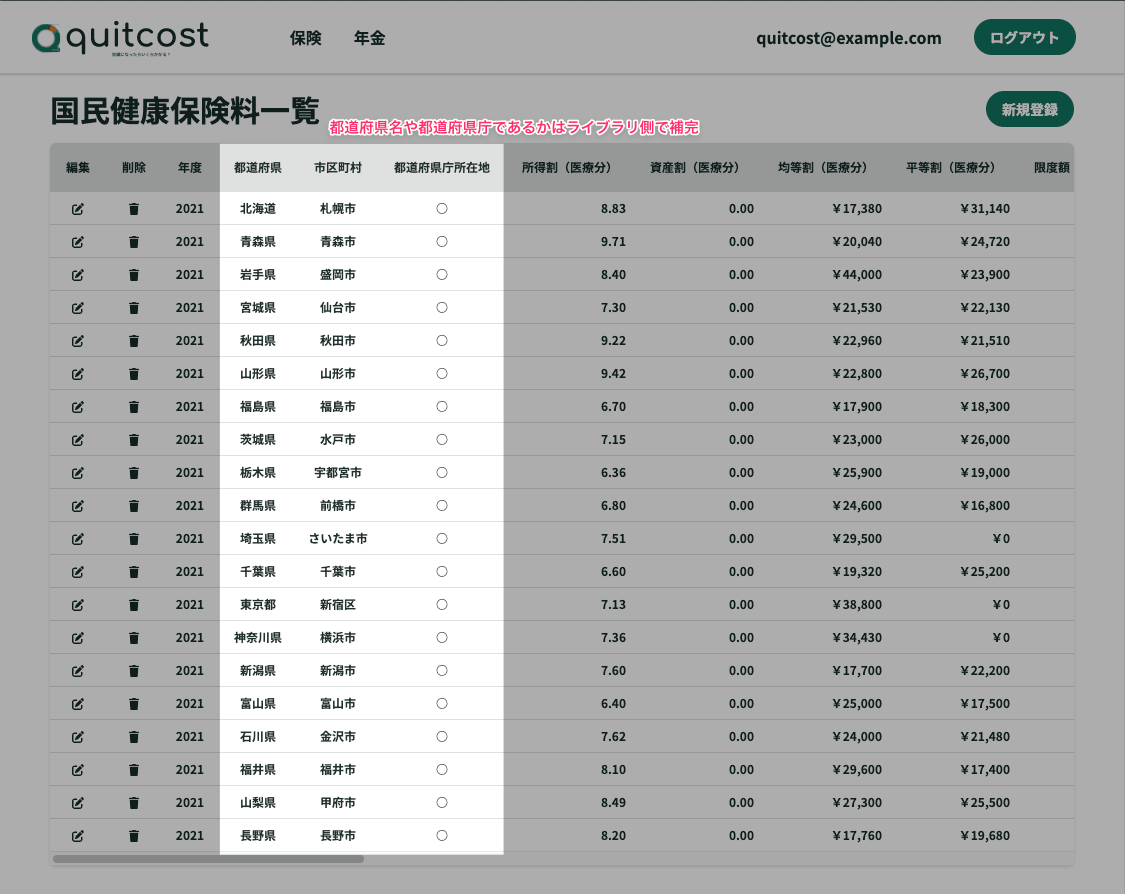Edit the 栃木県 宇都宮市 row

point(77,473)
